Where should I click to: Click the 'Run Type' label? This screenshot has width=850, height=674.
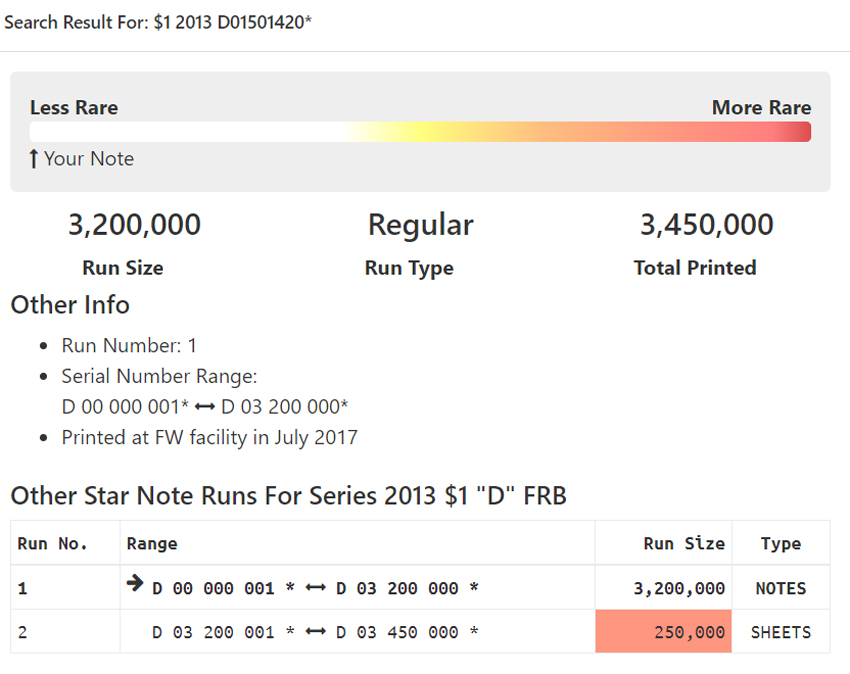point(409,268)
